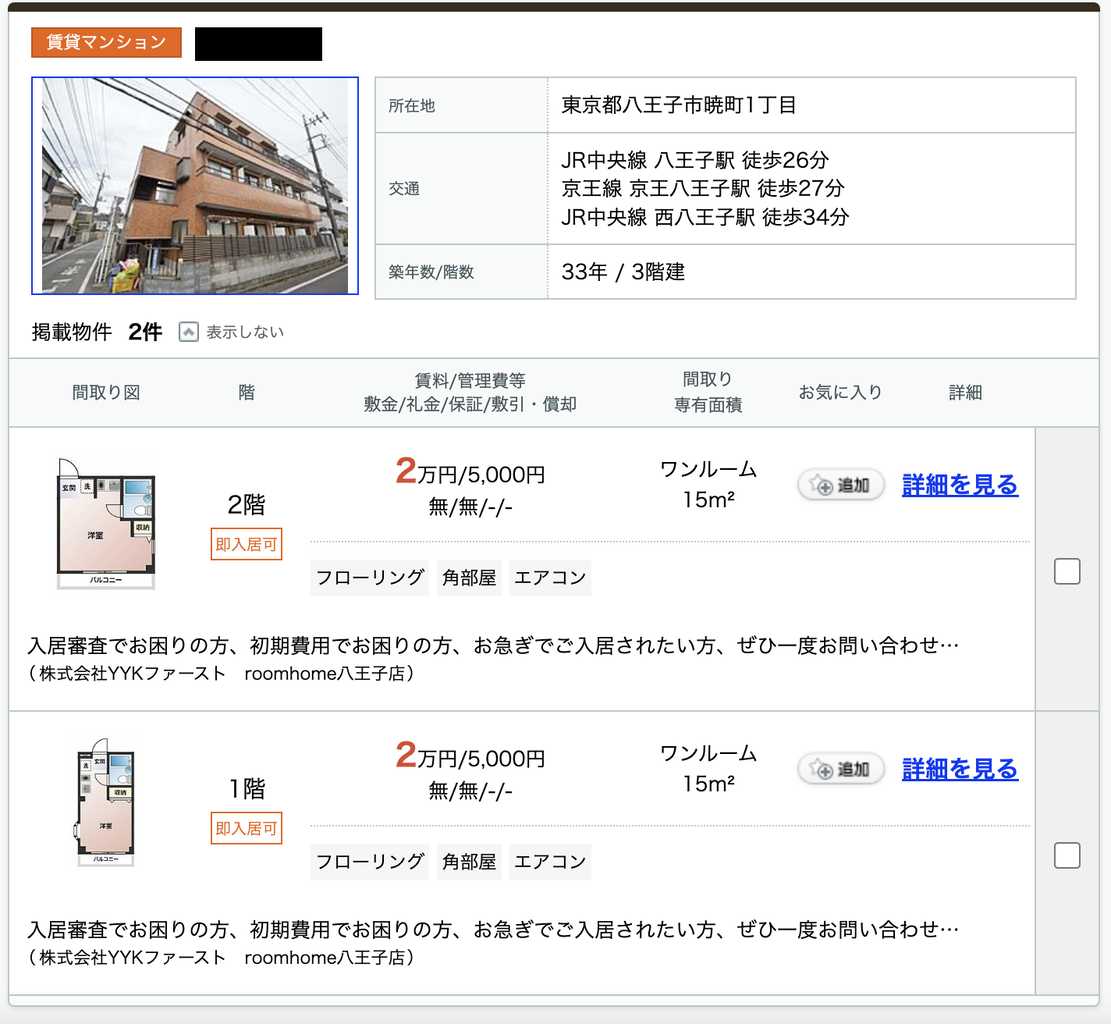The width and height of the screenshot is (1111, 1024).
Task: Click the agency description under the 1階 listing
Action: (493, 943)
